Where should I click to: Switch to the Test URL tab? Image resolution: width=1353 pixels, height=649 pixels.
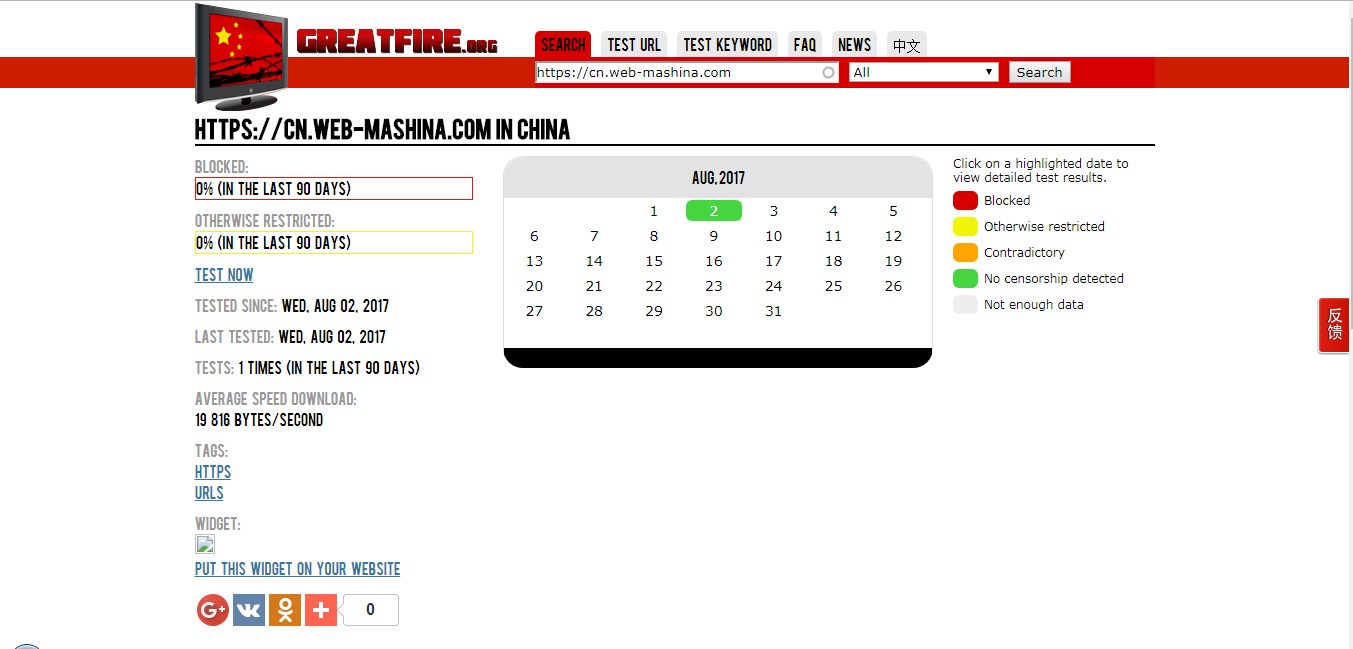(634, 45)
